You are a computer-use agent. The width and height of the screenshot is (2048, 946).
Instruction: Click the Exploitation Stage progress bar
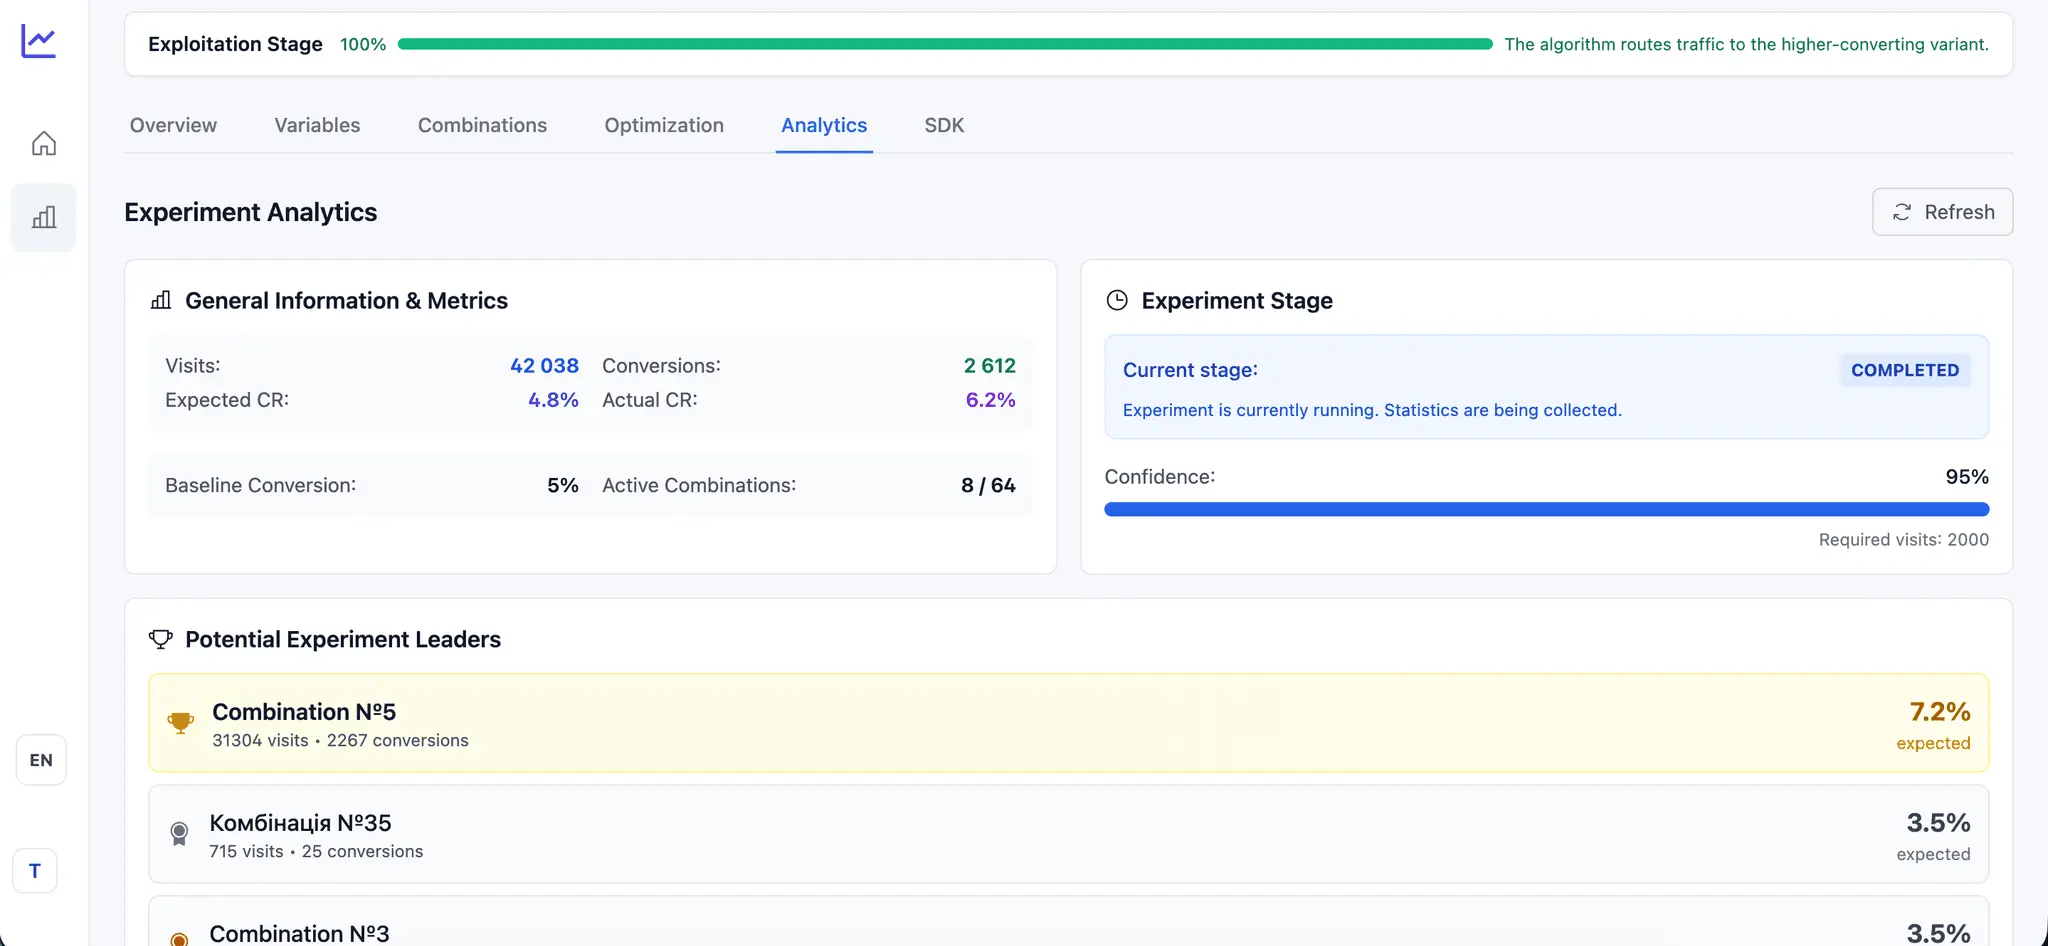[x=945, y=44]
